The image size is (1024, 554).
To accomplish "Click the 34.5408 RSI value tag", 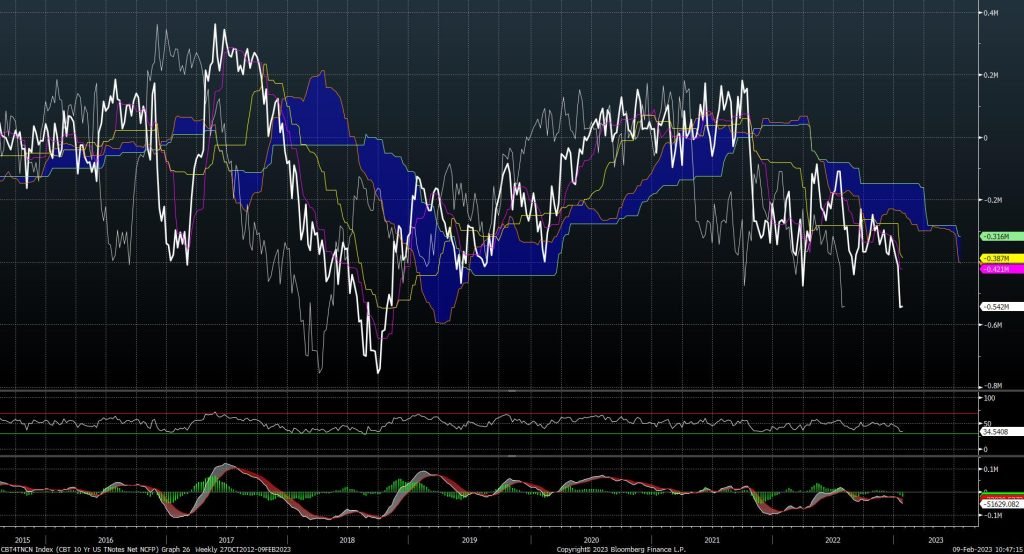I will point(1002,432).
